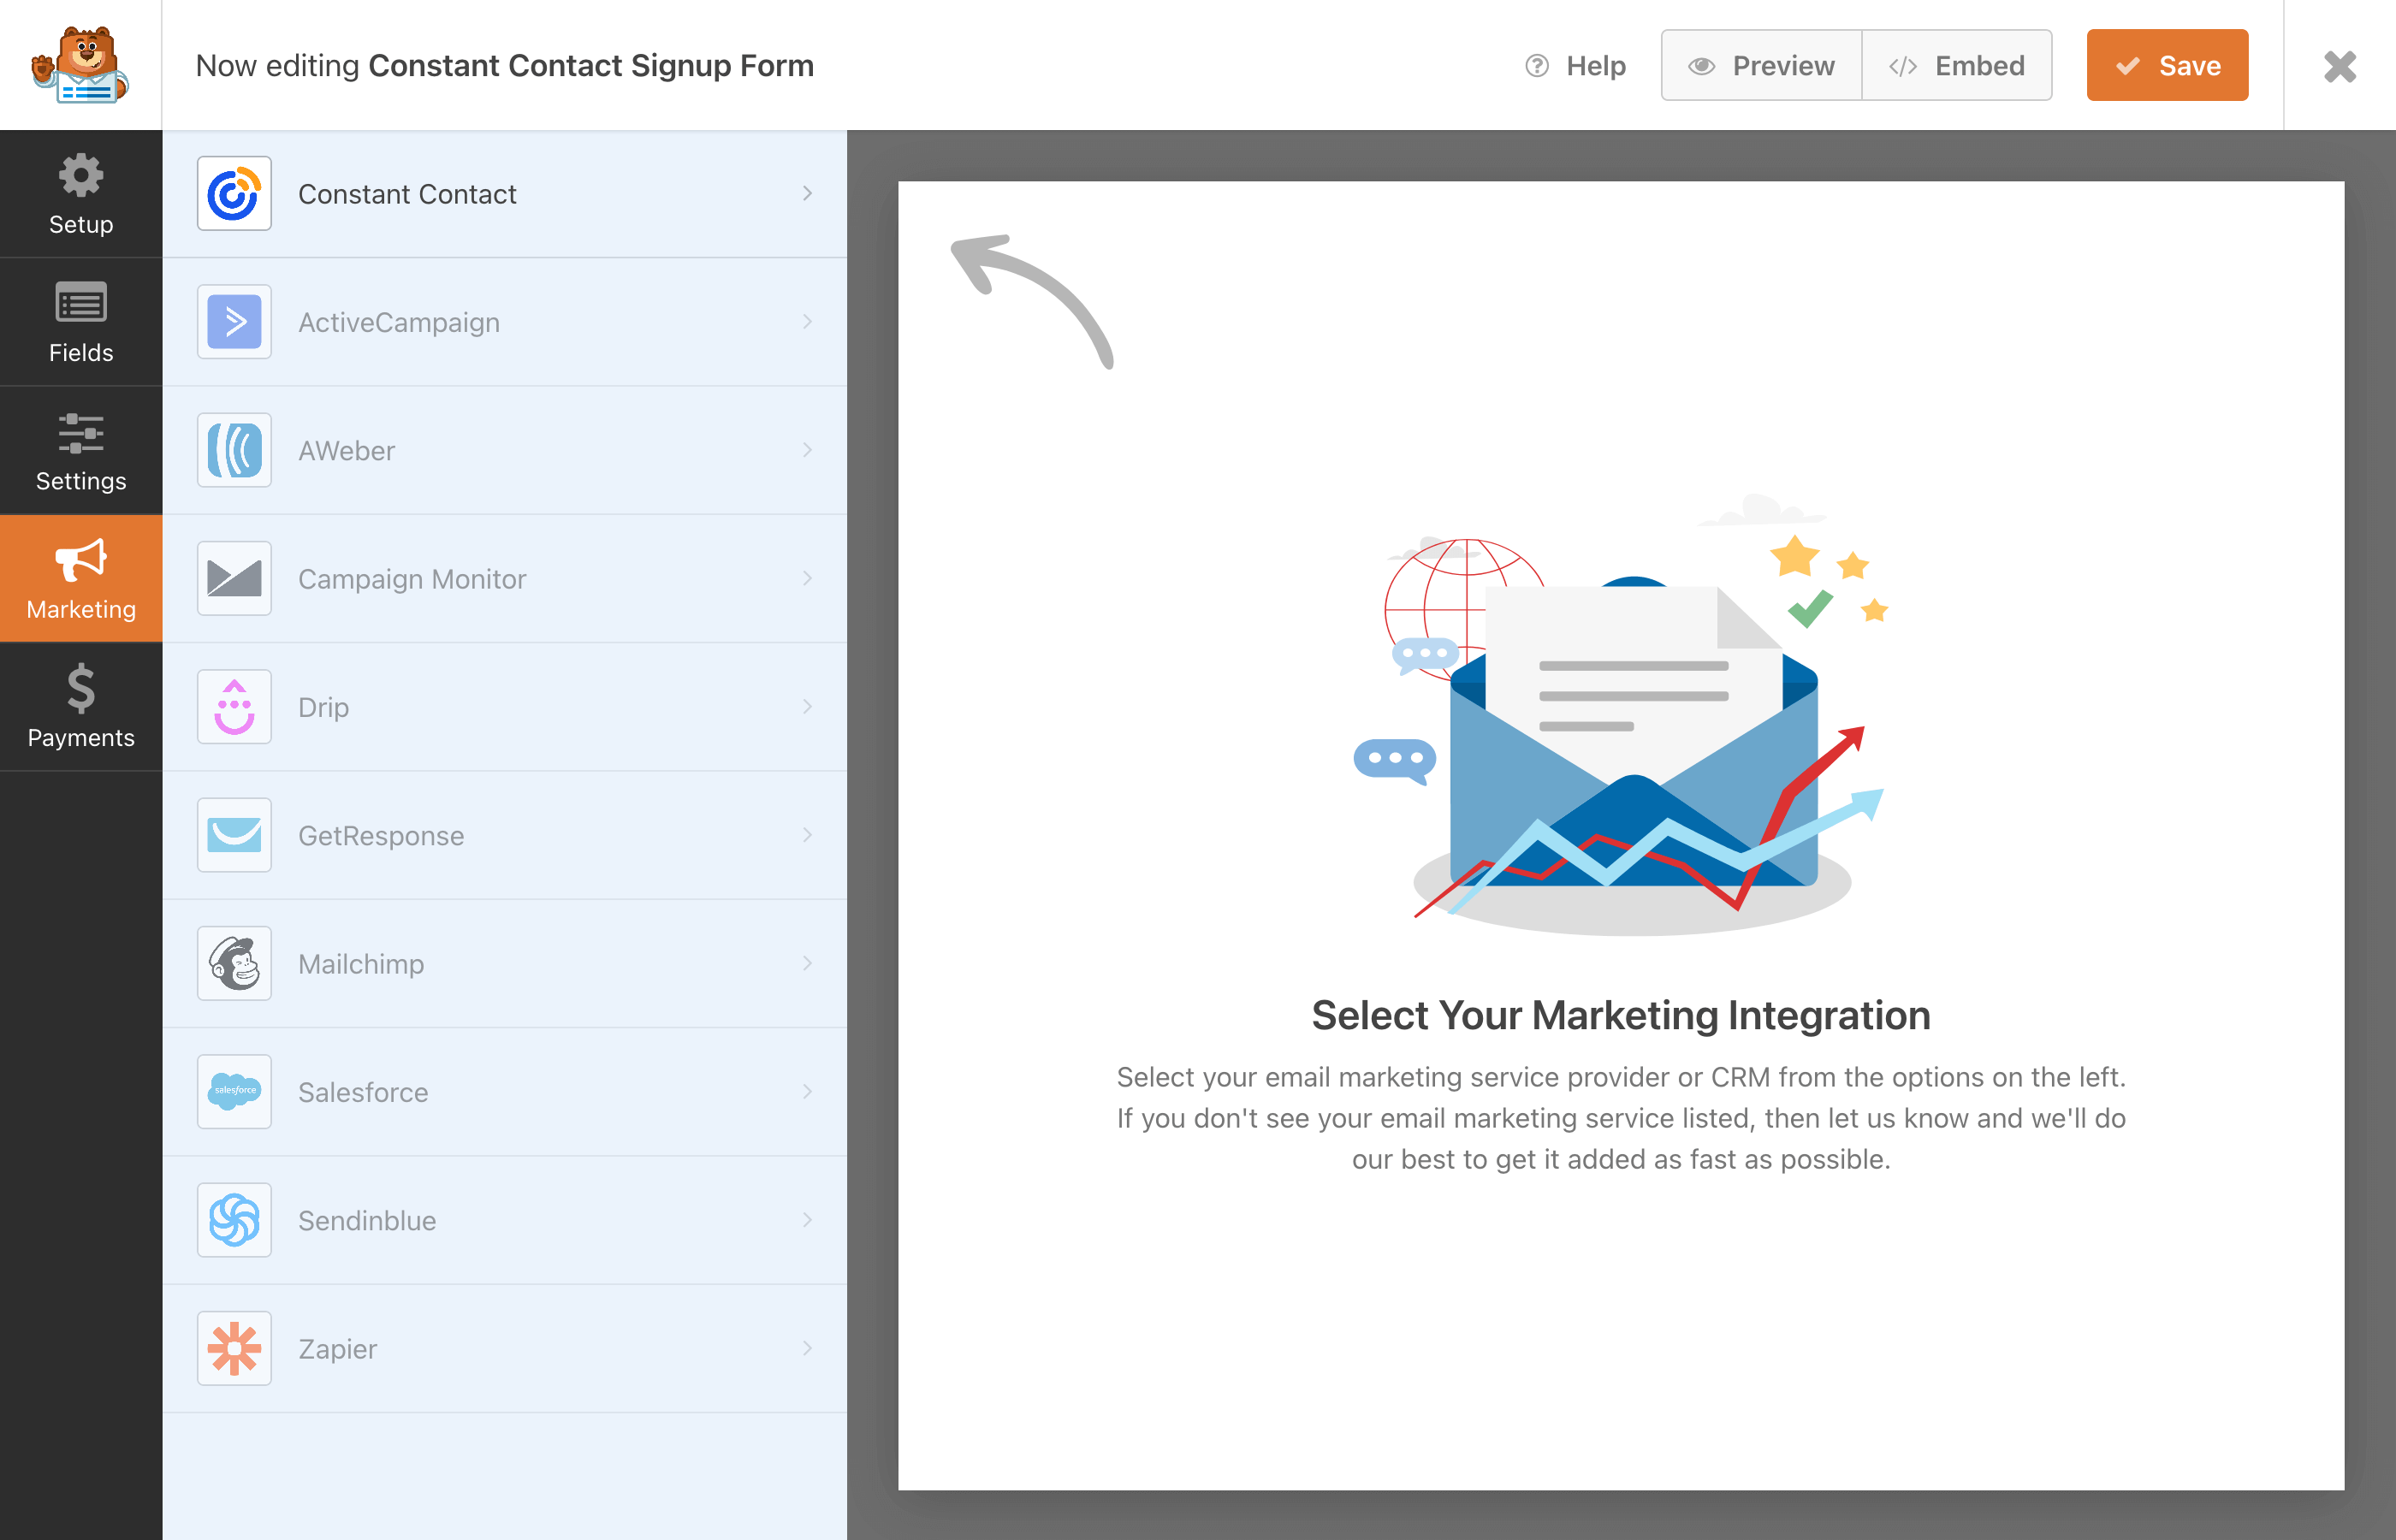Screen dimensions: 2396x1540
Task: Click the Sendinblue swirl icon
Action: click(234, 1220)
